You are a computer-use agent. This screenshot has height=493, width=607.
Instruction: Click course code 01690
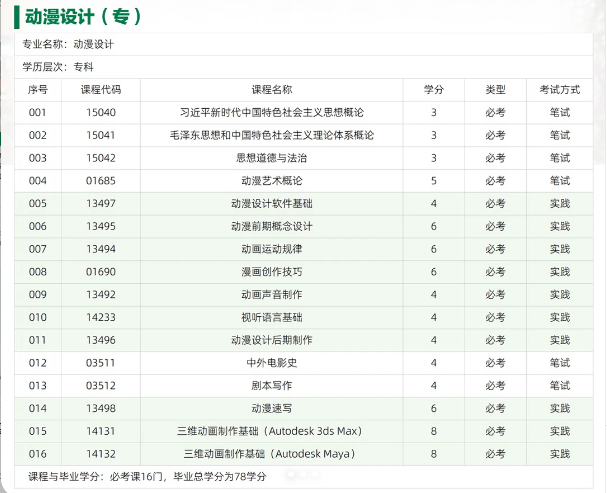click(x=101, y=272)
